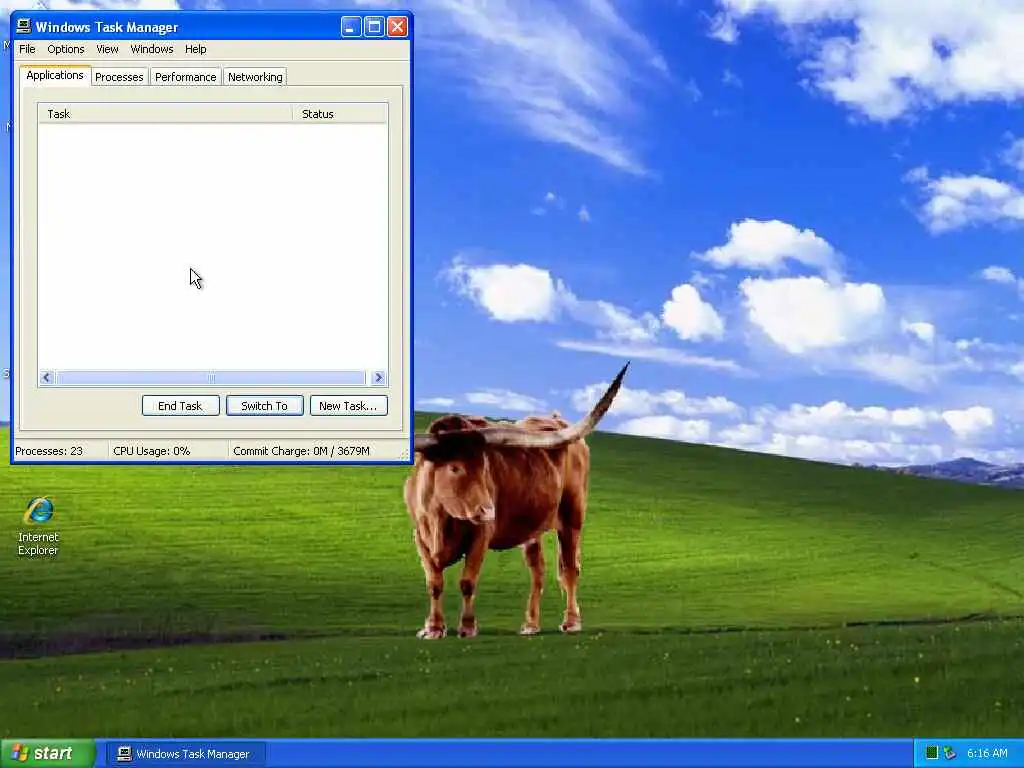
Task: Select the Applications tab
Action: (55, 75)
